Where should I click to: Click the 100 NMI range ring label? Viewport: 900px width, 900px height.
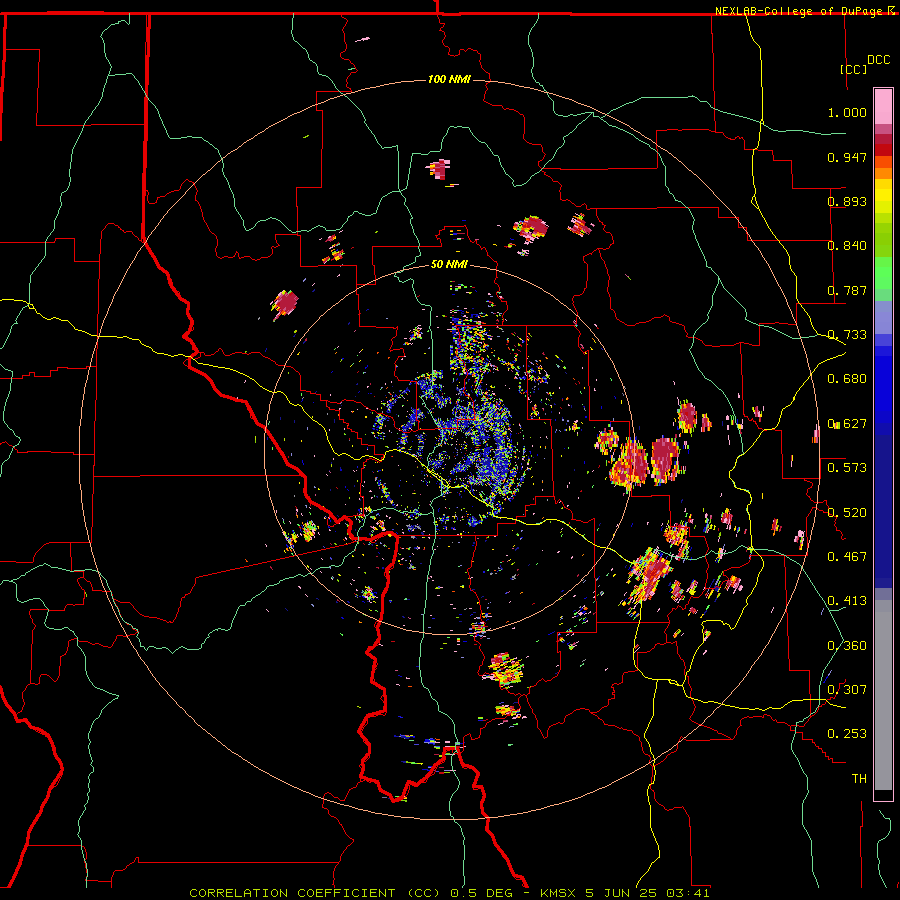point(449,79)
